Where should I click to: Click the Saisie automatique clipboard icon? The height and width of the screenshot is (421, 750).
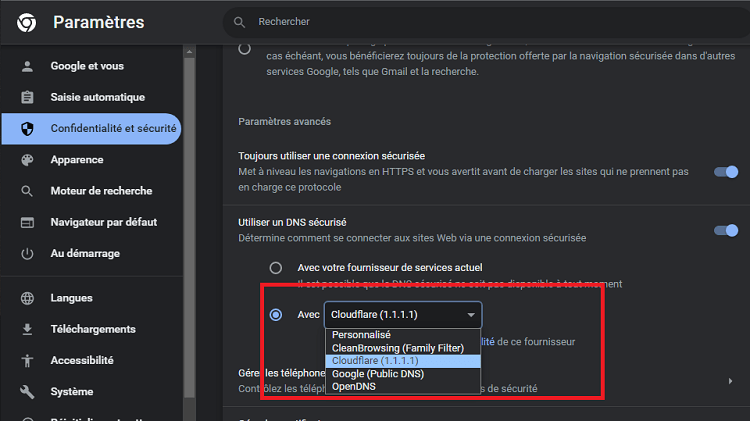(27, 97)
